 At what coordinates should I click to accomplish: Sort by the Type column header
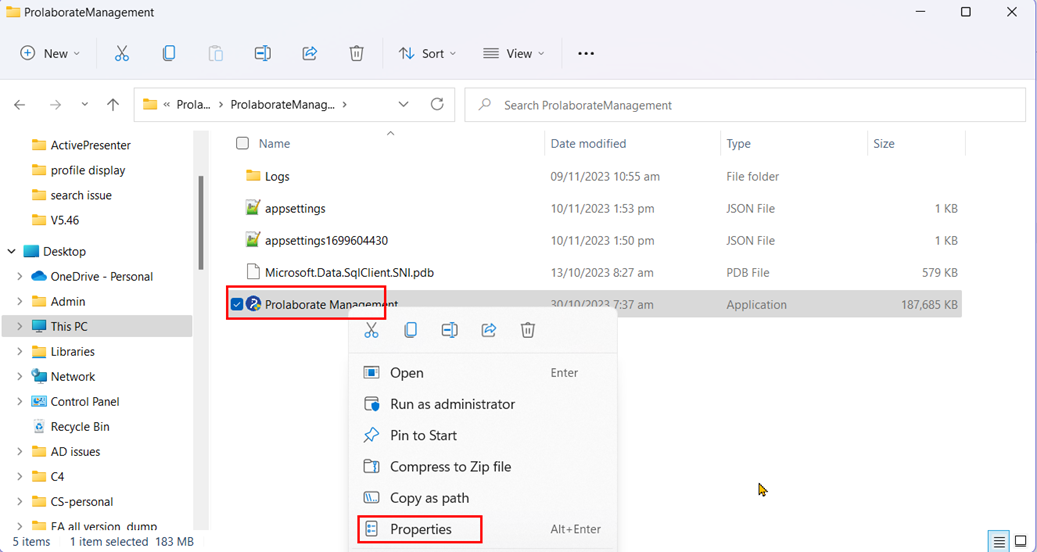pyautogui.click(x=738, y=143)
